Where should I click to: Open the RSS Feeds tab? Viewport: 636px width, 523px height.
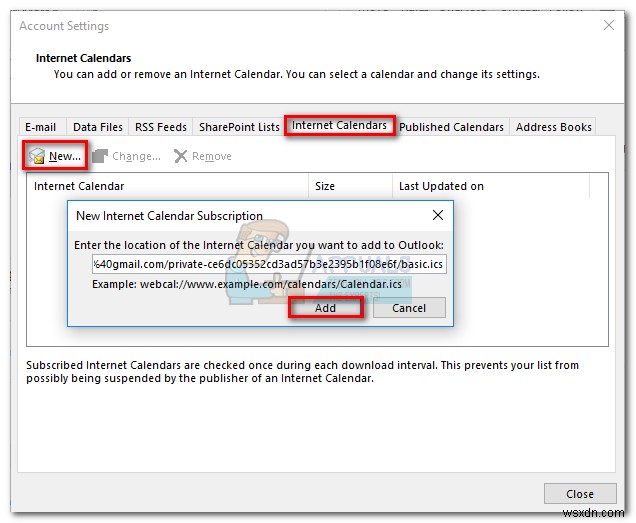click(161, 127)
